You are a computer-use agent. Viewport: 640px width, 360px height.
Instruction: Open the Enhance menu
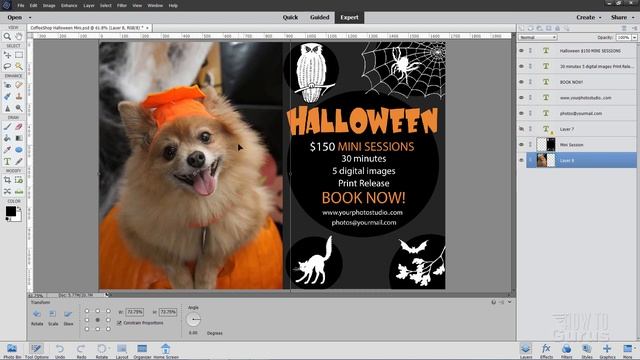tap(69, 6)
